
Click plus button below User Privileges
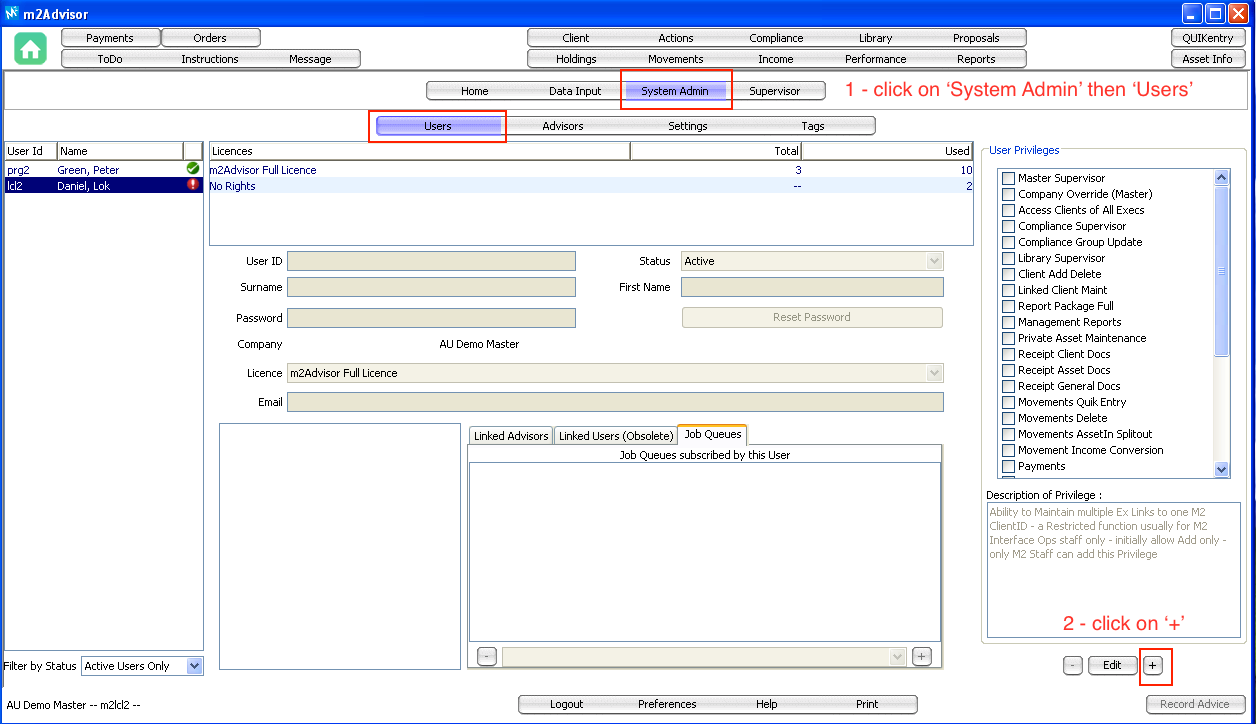(x=1152, y=666)
